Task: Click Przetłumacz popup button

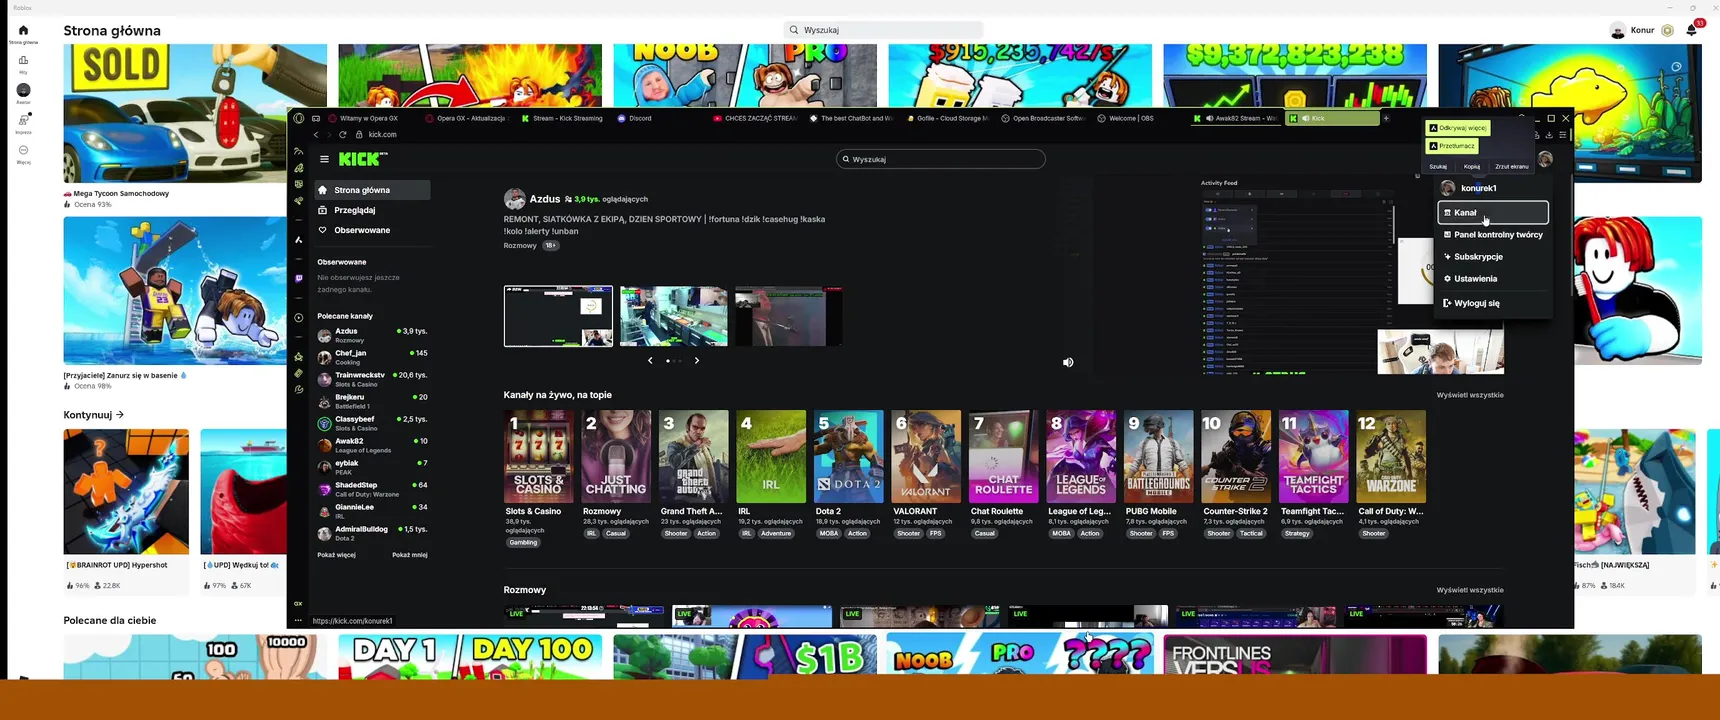Action: pos(1452,146)
